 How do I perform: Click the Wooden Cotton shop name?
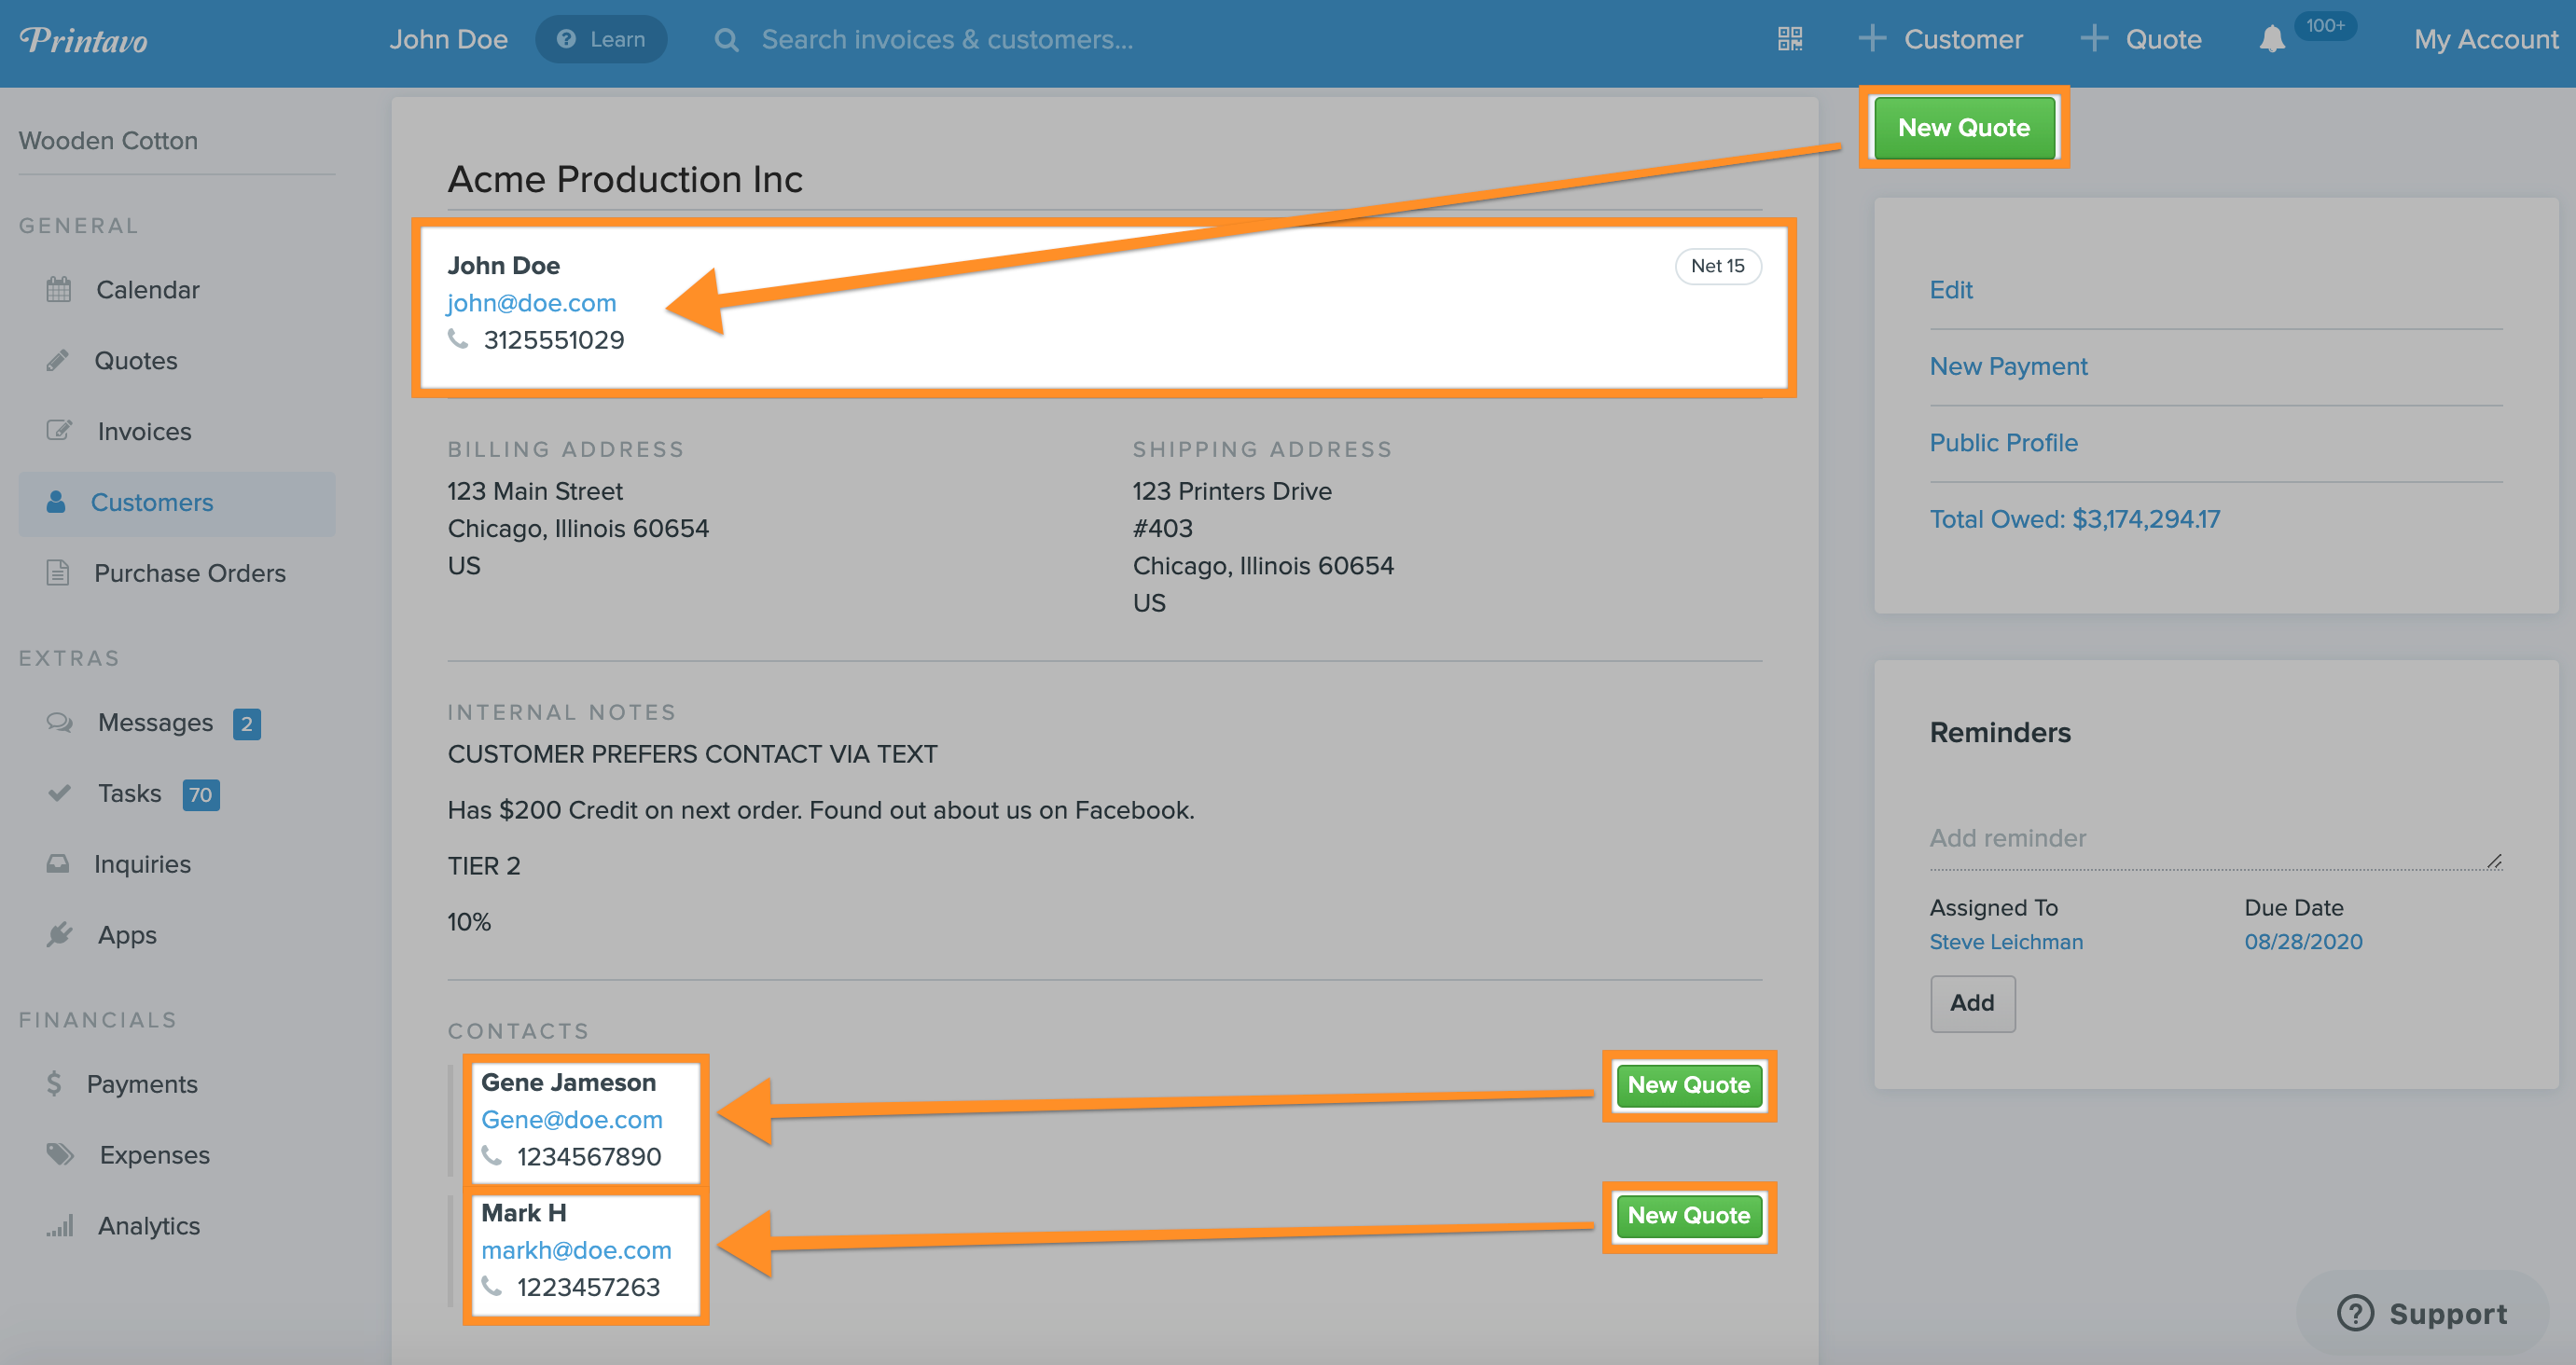(108, 141)
